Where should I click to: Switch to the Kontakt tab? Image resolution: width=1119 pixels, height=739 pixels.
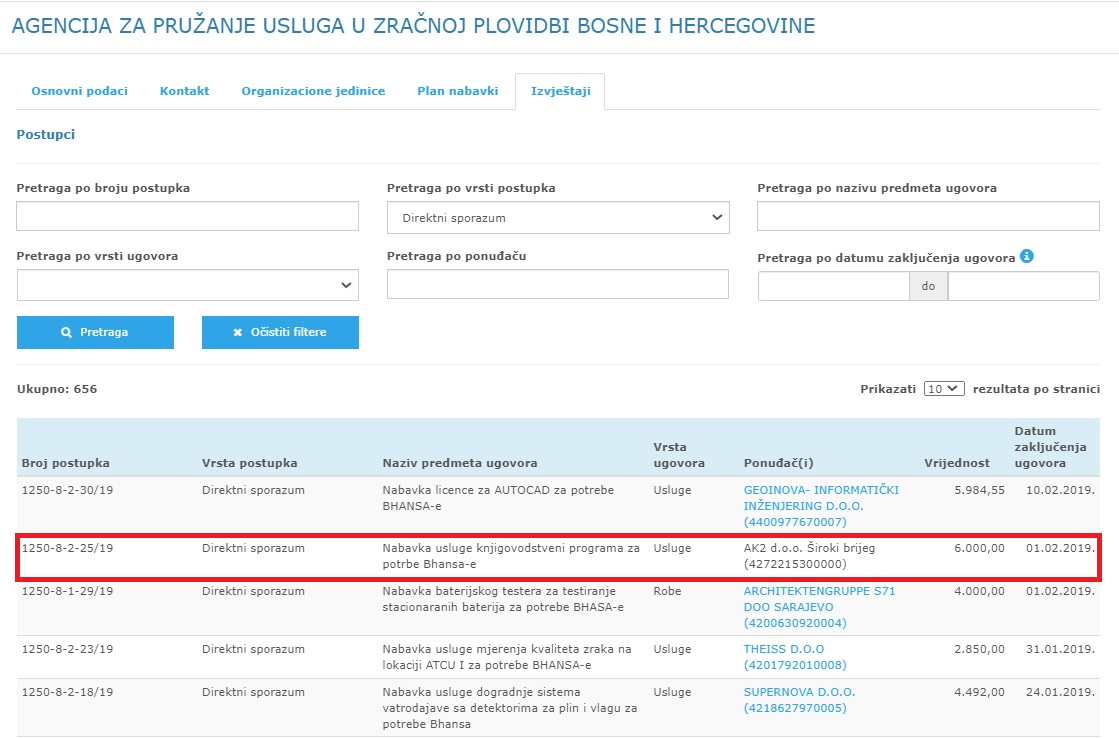(x=184, y=91)
